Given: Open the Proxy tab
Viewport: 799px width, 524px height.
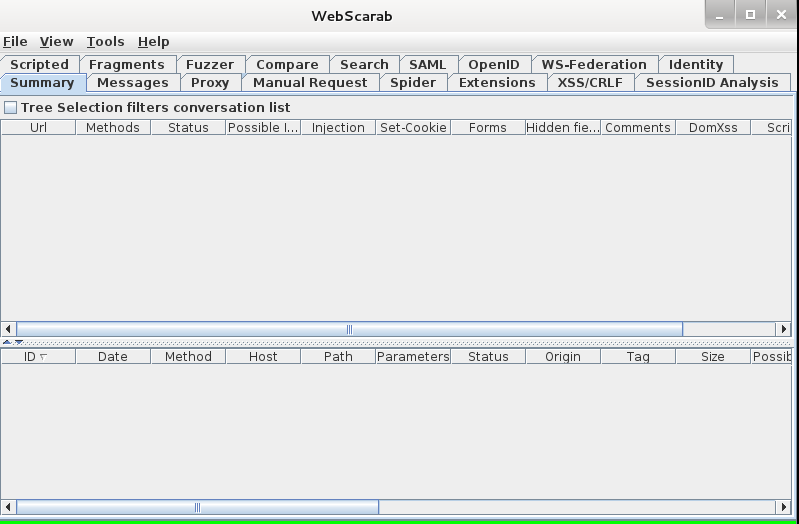Looking at the screenshot, I should click(210, 83).
